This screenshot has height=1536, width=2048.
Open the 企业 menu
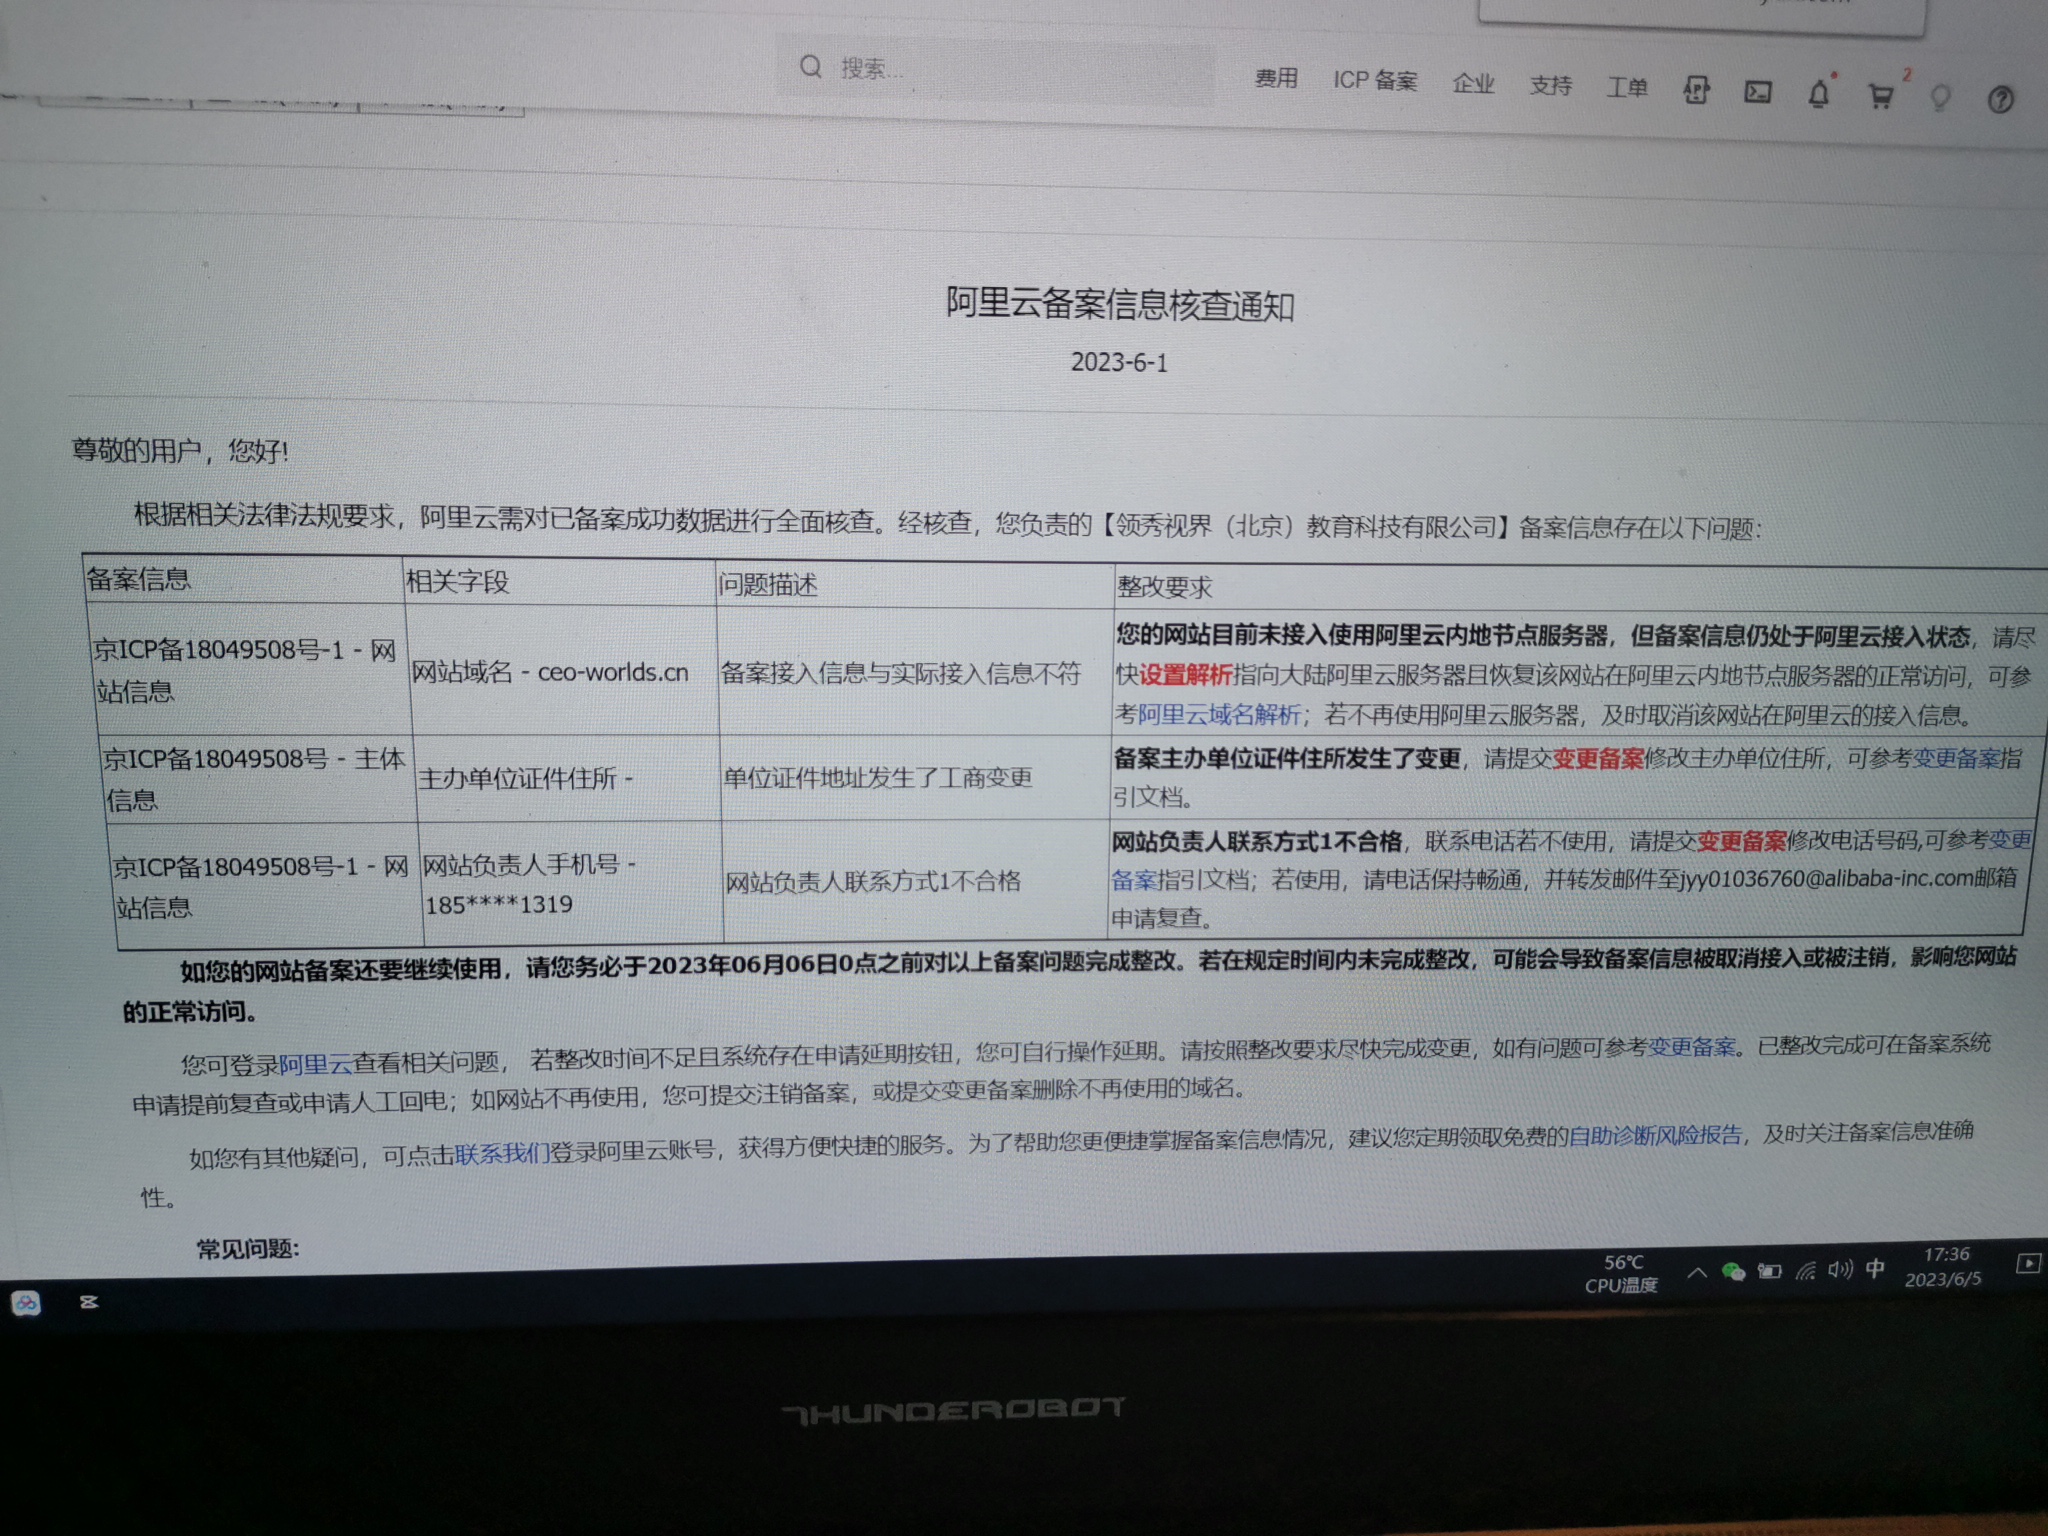[x=1473, y=83]
